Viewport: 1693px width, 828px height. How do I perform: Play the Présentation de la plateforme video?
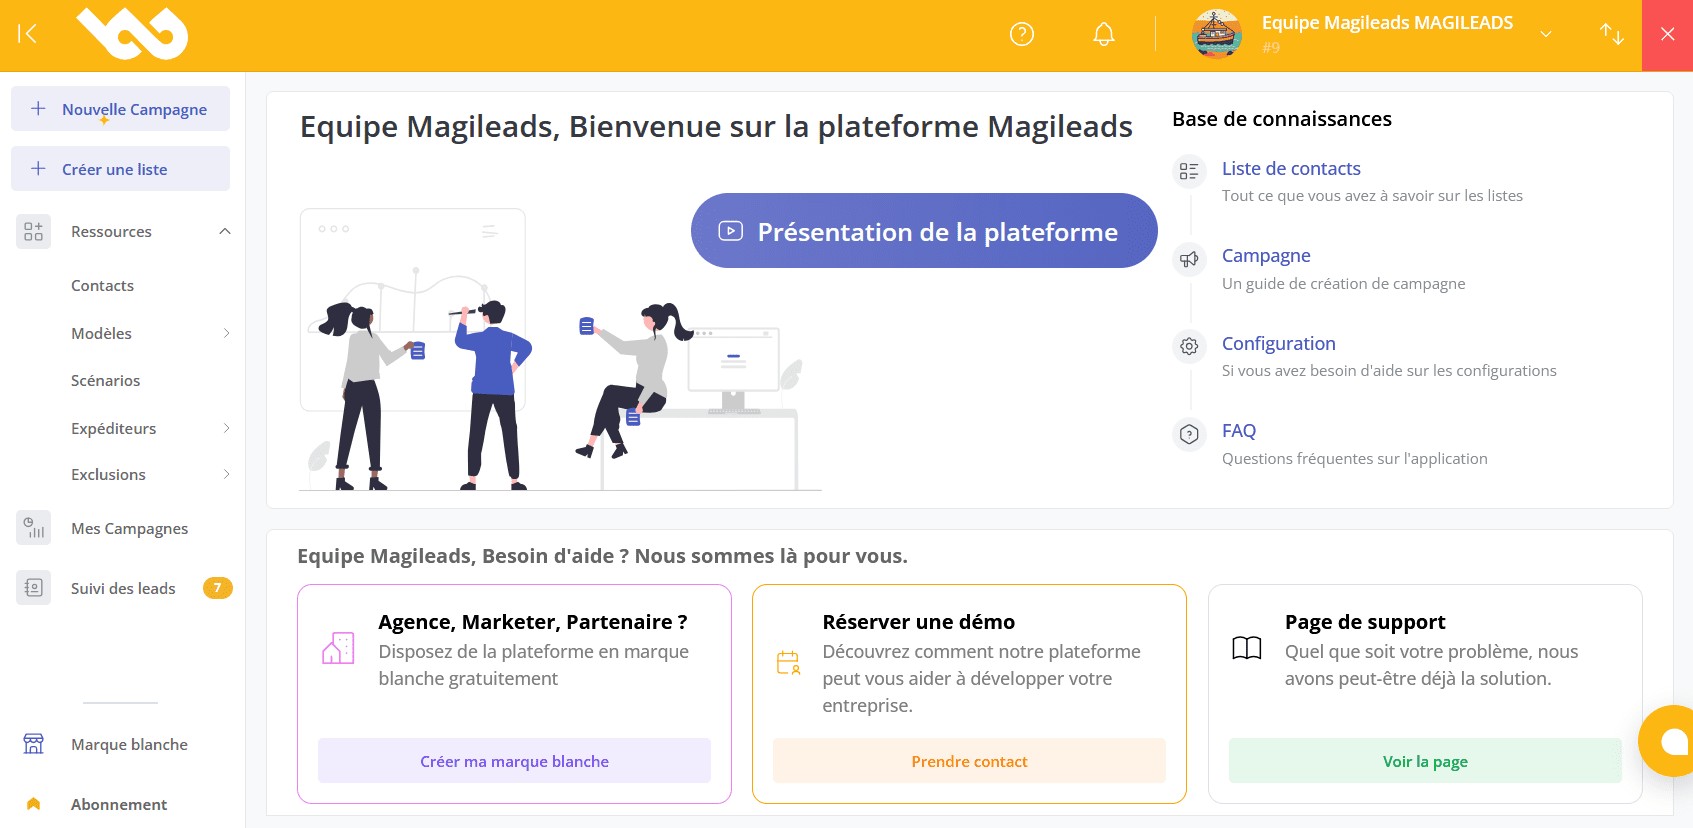pyautogui.click(x=923, y=231)
